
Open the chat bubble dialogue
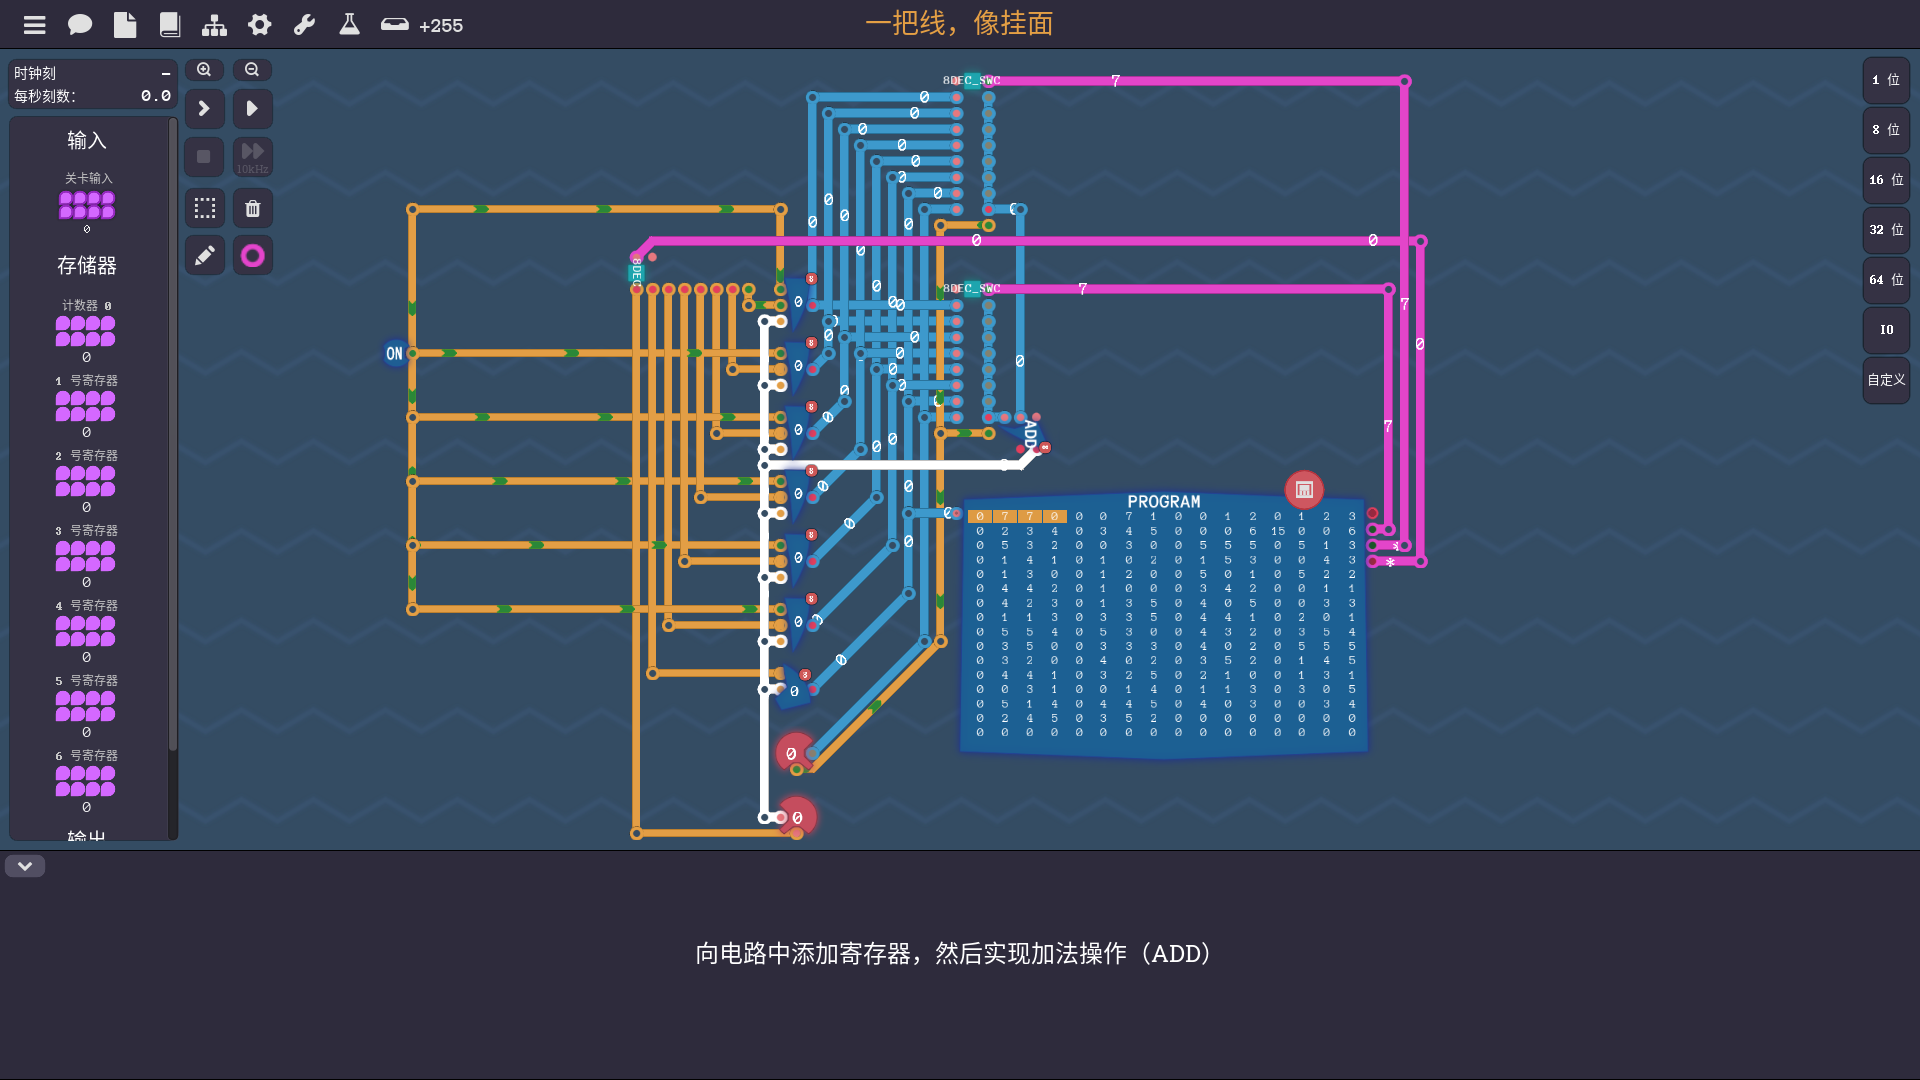80,25
